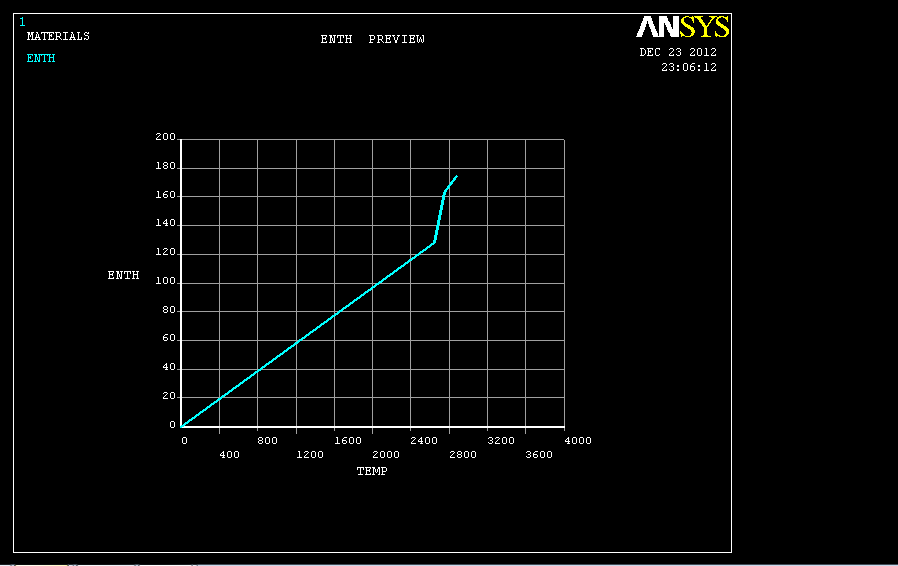Image resolution: width=898 pixels, height=566 pixels.
Task: Click the white ENTH vertical axis title
Action: (x=123, y=275)
